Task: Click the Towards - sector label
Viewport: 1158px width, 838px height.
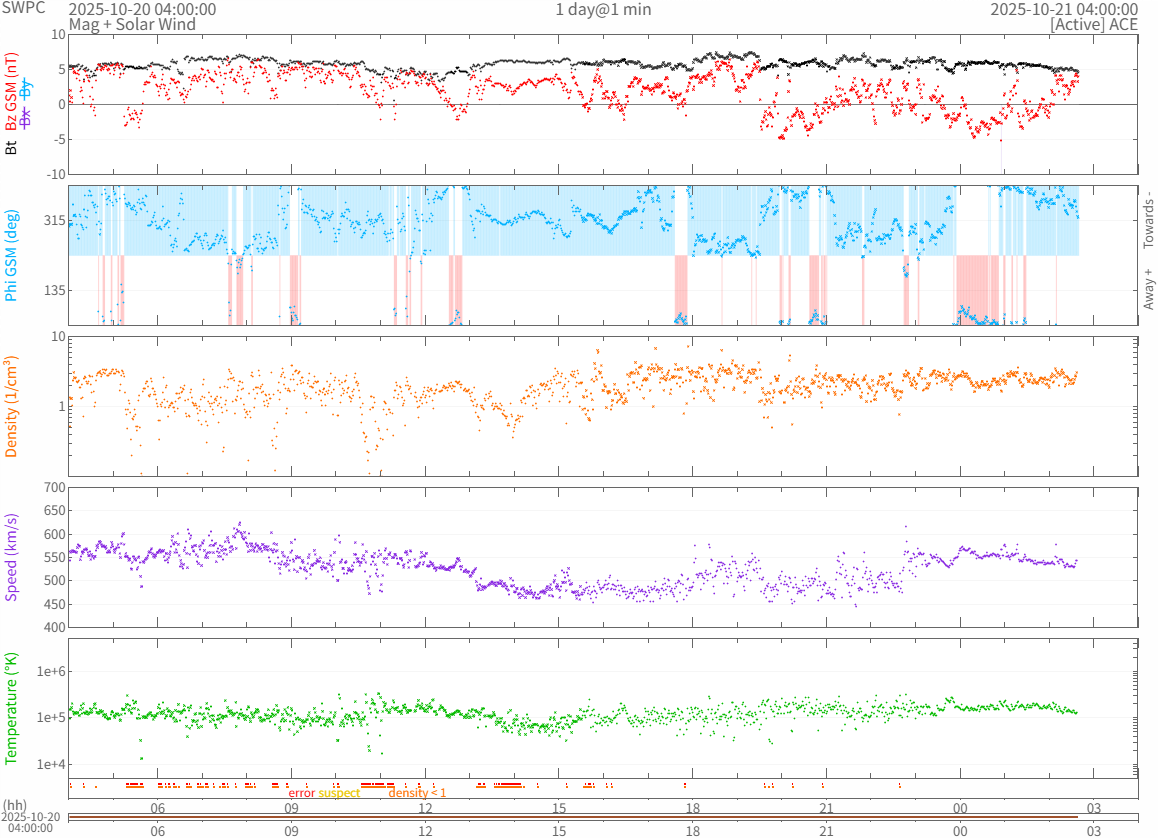Action: pyautogui.click(x=1148, y=219)
